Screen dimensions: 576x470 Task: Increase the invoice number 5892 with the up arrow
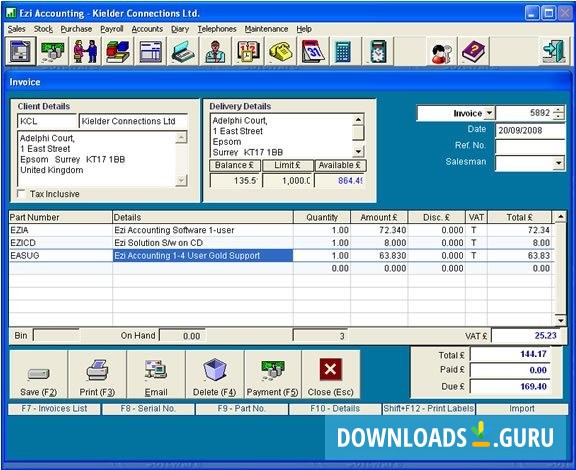pos(559,109)
